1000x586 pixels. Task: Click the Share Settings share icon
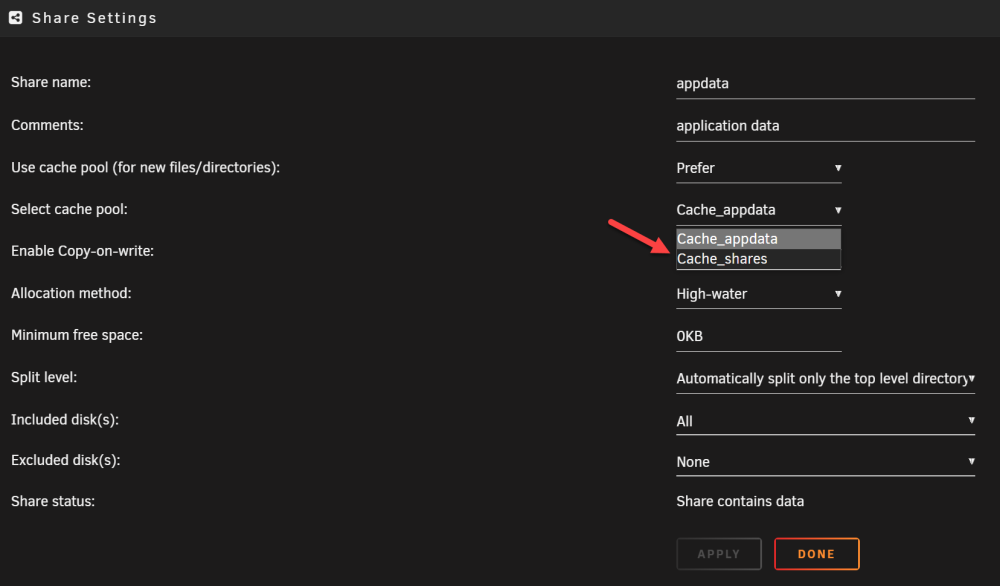(15, 18)
